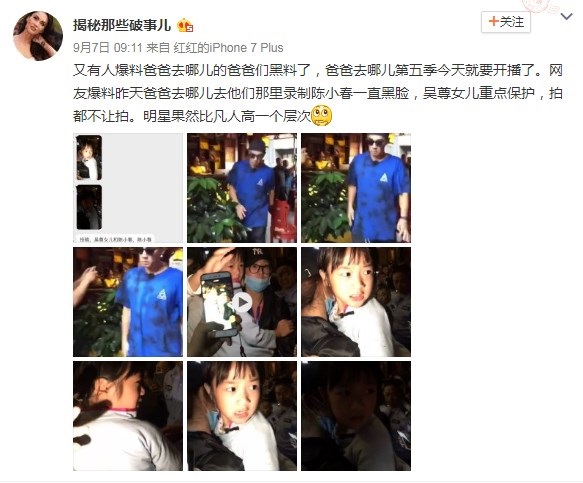Open the 9月7日 09:11 timestamp link
The image size is (583, 483).
click(x=108, y=48)
